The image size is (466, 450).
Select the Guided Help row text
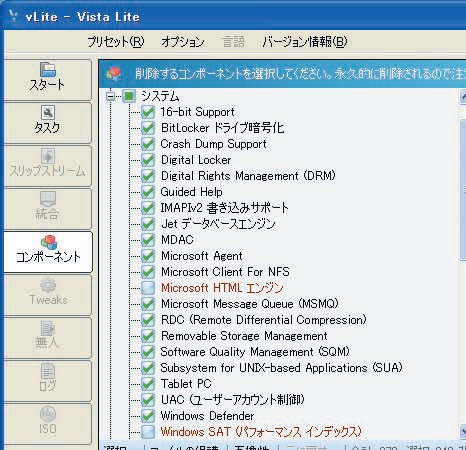(191, 192)
